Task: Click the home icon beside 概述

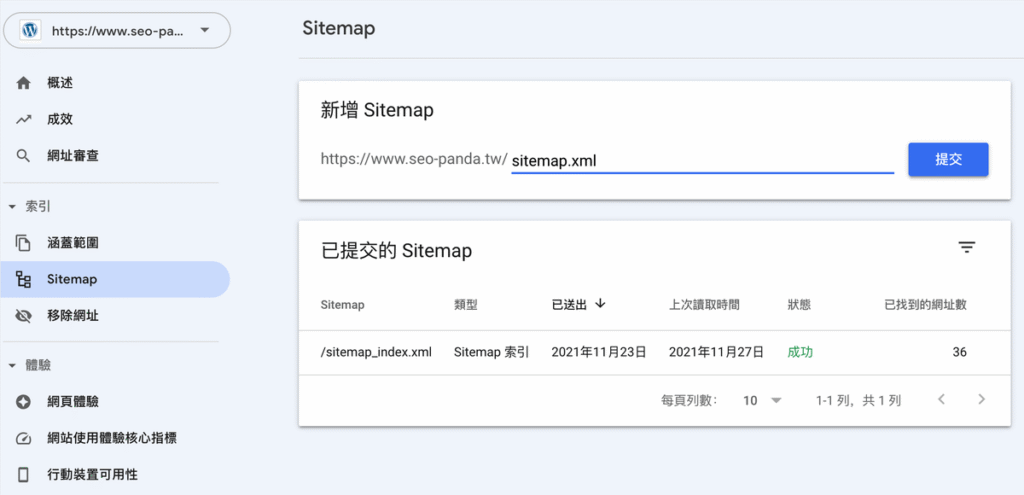Action: point(24,84)
